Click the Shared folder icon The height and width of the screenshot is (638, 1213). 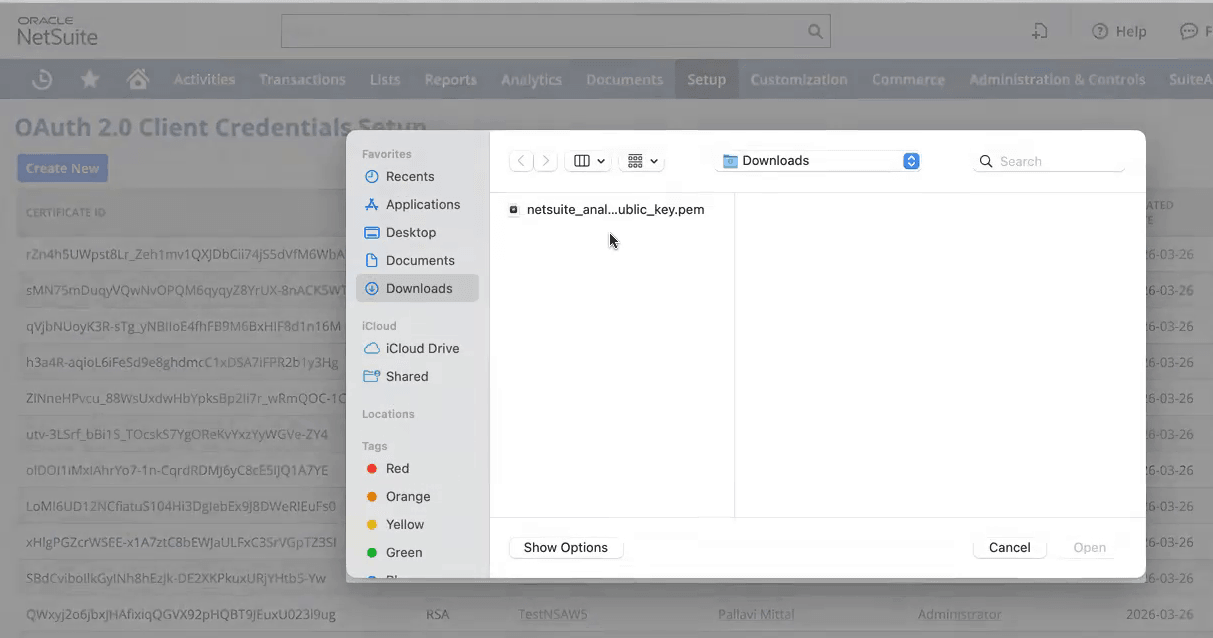[x=372, y=376]
